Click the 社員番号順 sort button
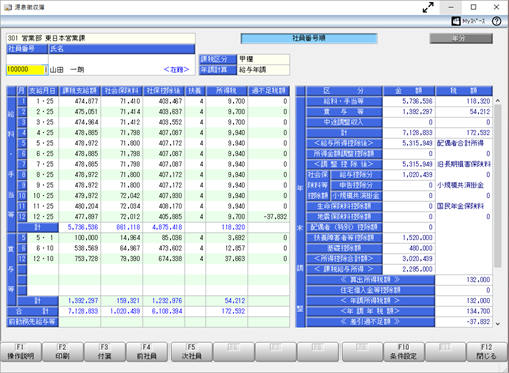Image resolution: width=509 pixels, height=373 pixels. coord(309,38)
